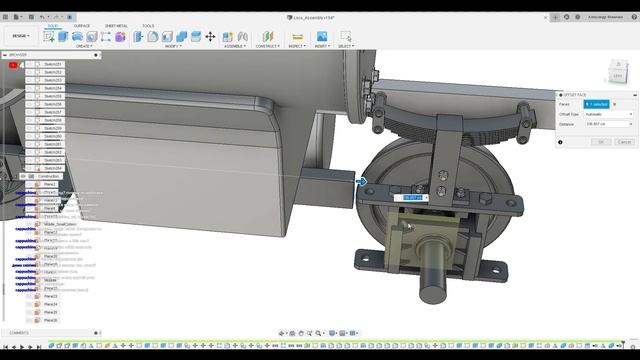Open the Zoom navigation tool

click(x=318, y=333)
